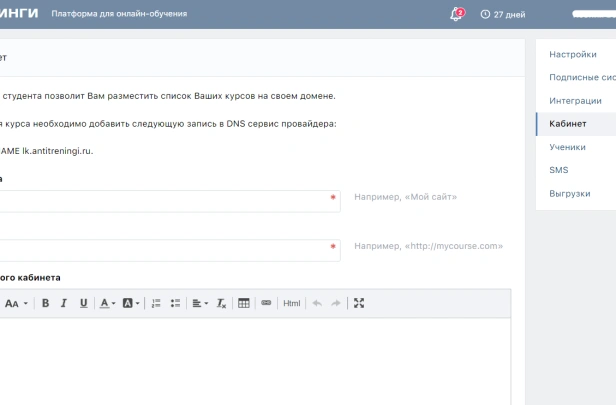616x405 pixels.
Task: Clear text formatting in the editor
Action: click(x=222, y=303)
